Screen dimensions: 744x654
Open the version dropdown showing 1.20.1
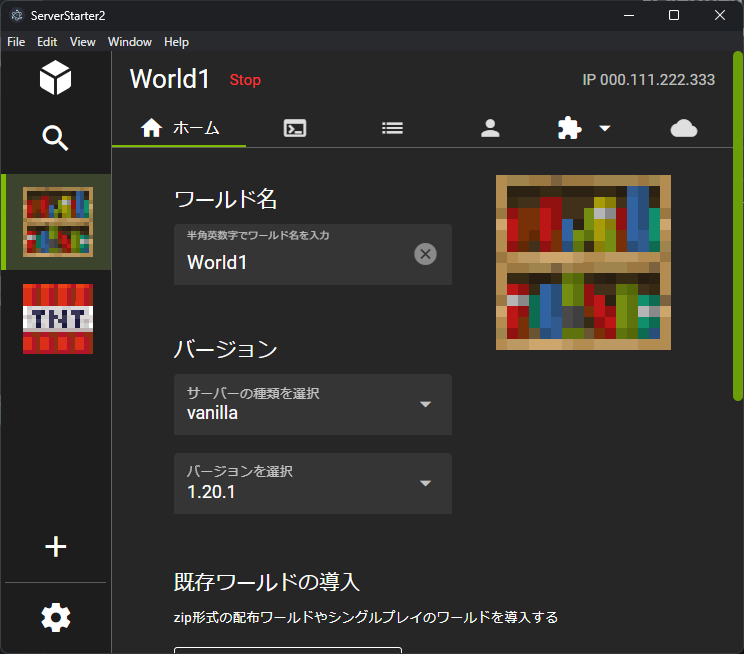tap(313, 483)
